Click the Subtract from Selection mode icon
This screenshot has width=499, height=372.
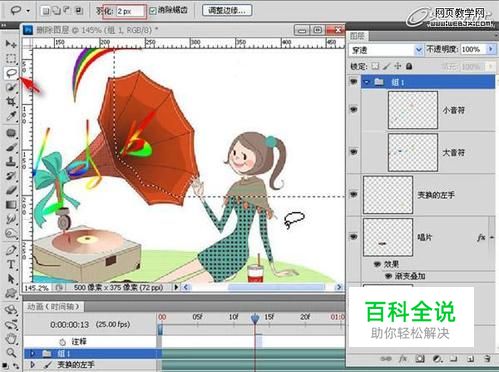tap(68, 11)
